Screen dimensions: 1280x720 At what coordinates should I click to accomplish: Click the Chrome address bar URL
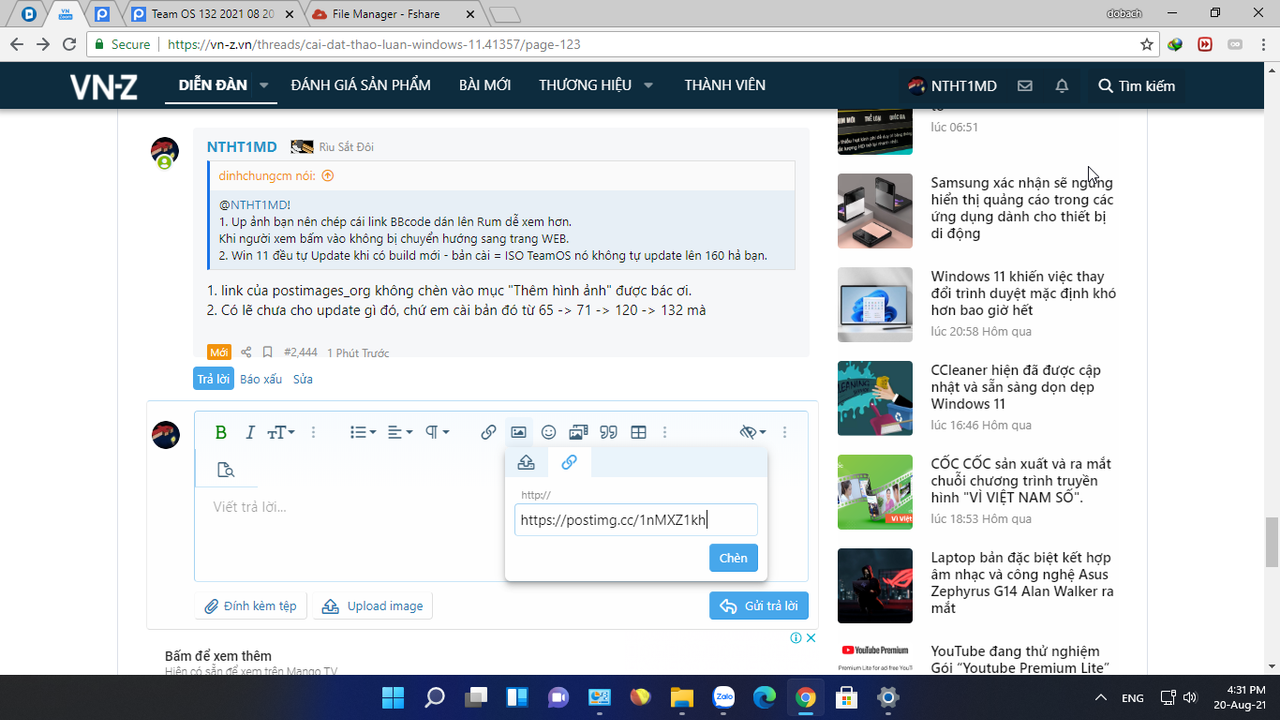(x=374, y=44)
